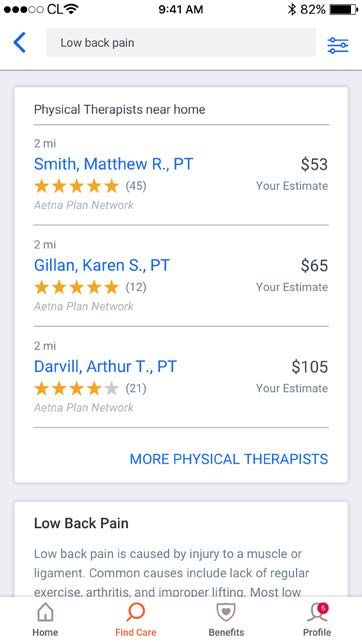Image resolution: width=362 pixels, height=643 pixels.
Task: Tap the Bluetooth status icon
Action: coord(292,9)
